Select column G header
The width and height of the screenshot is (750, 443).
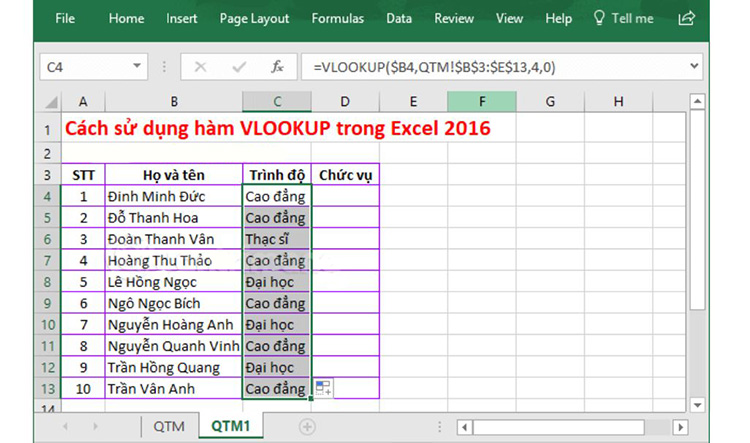click(550, 102)
